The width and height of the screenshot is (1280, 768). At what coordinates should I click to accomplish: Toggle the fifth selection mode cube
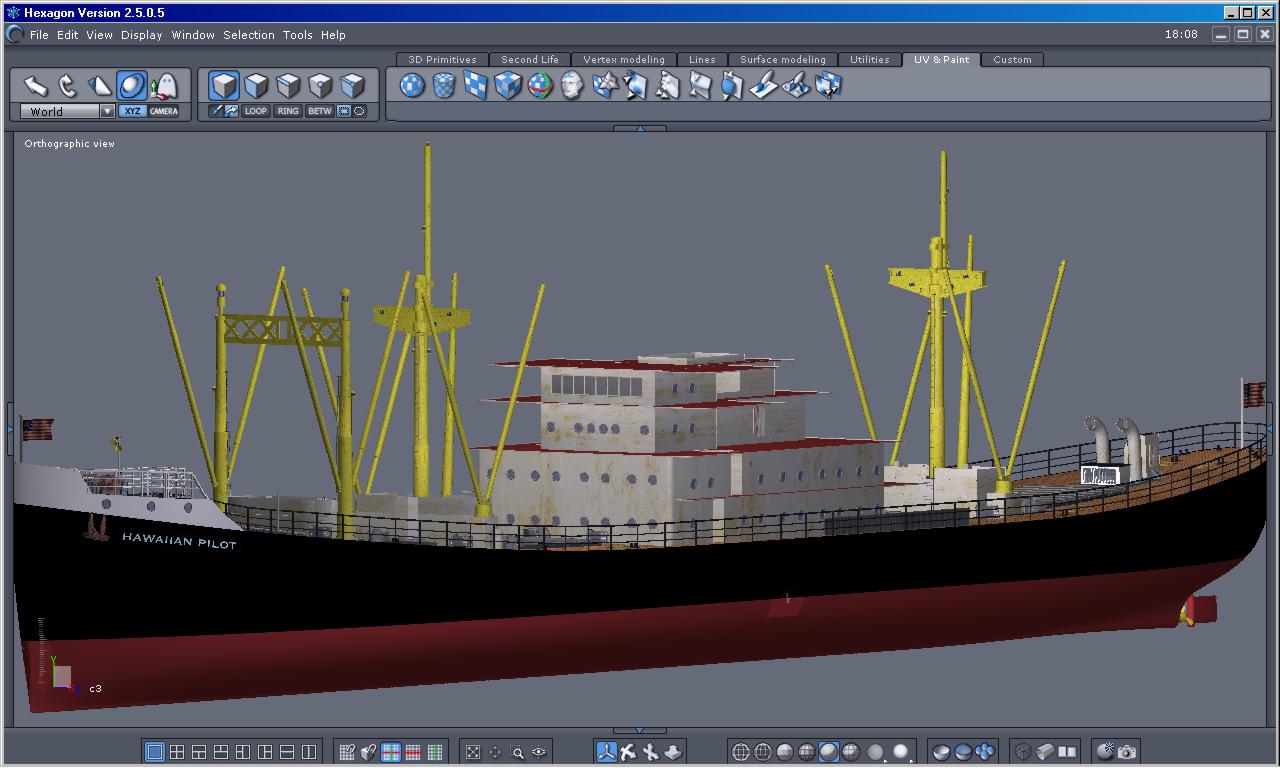click(352, 85)
